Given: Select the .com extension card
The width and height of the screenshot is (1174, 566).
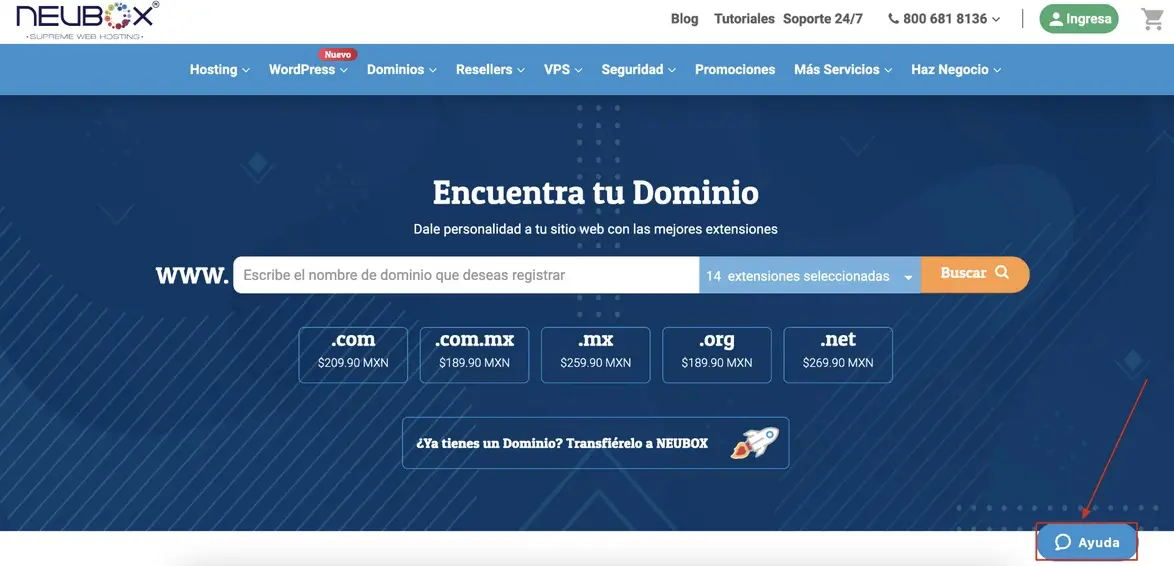Looking at the screenshot, I should 353,355.
